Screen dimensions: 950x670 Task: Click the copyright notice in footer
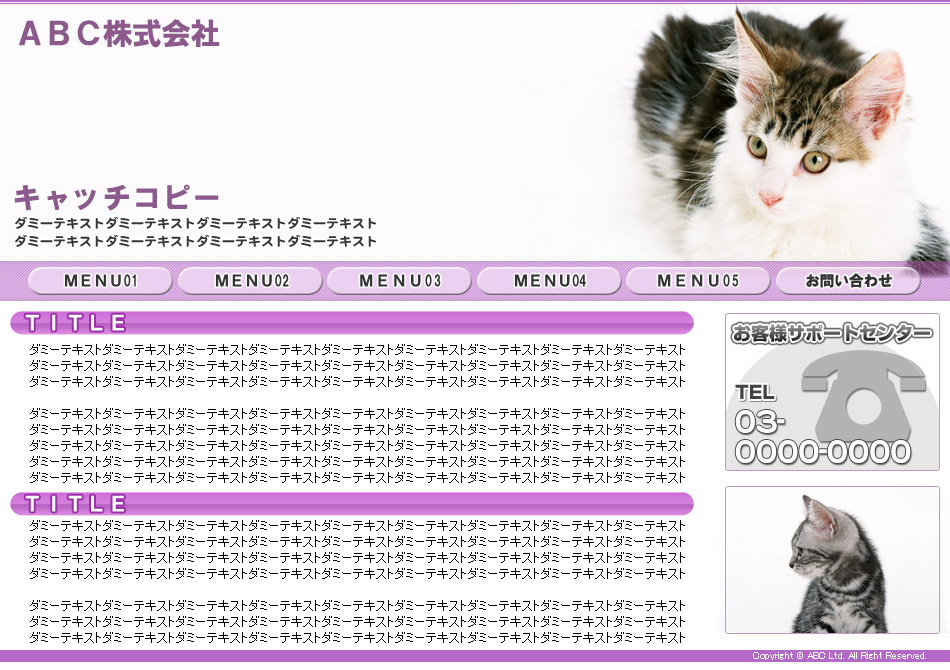click(839, 656)
